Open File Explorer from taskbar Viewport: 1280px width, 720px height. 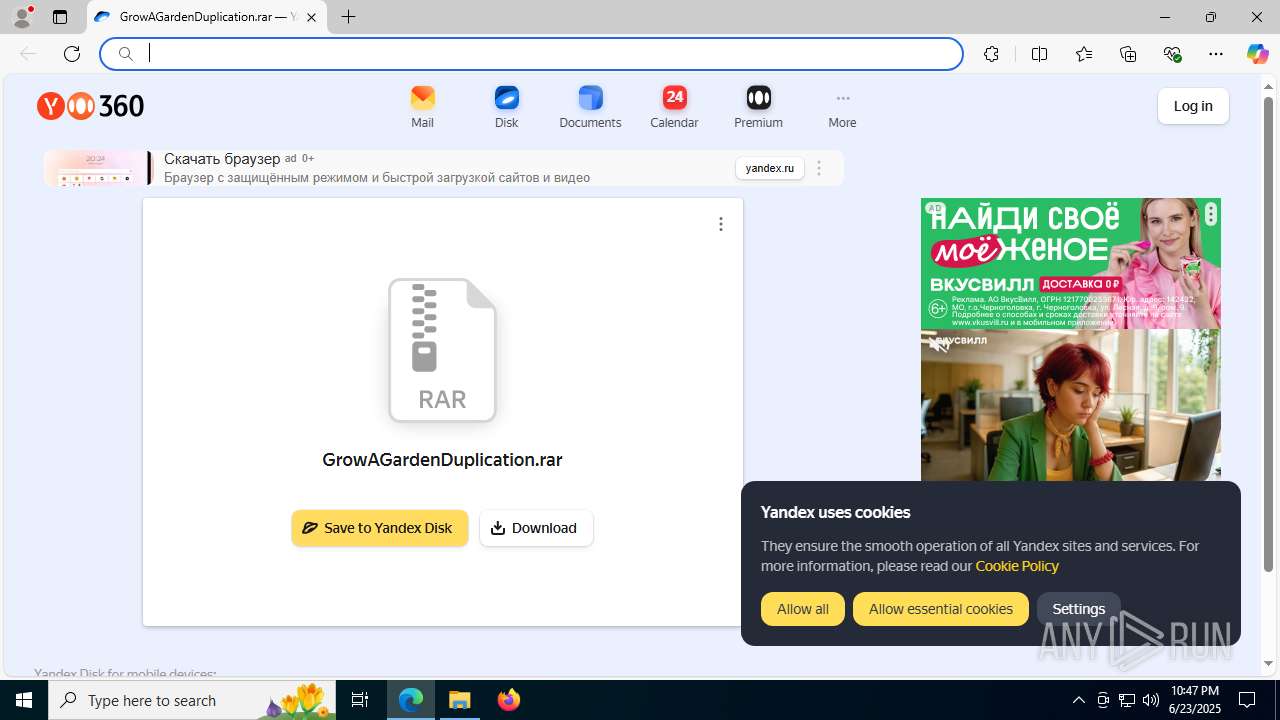[460, 700]
